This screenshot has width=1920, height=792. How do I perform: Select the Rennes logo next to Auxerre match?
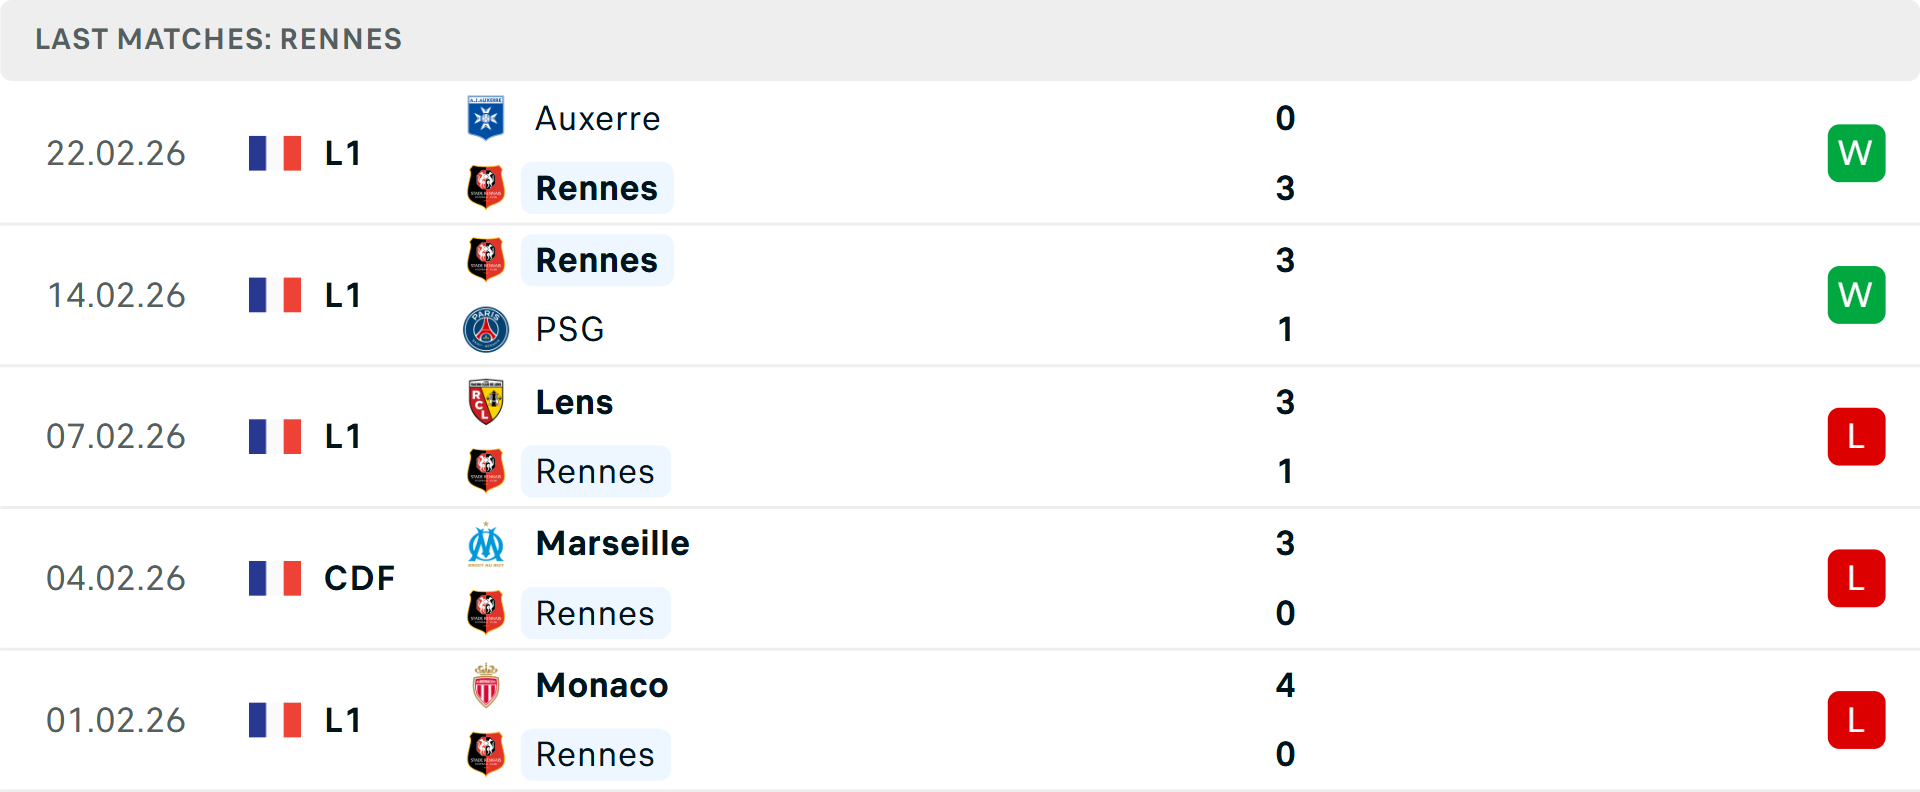click(x=486, y=187)
